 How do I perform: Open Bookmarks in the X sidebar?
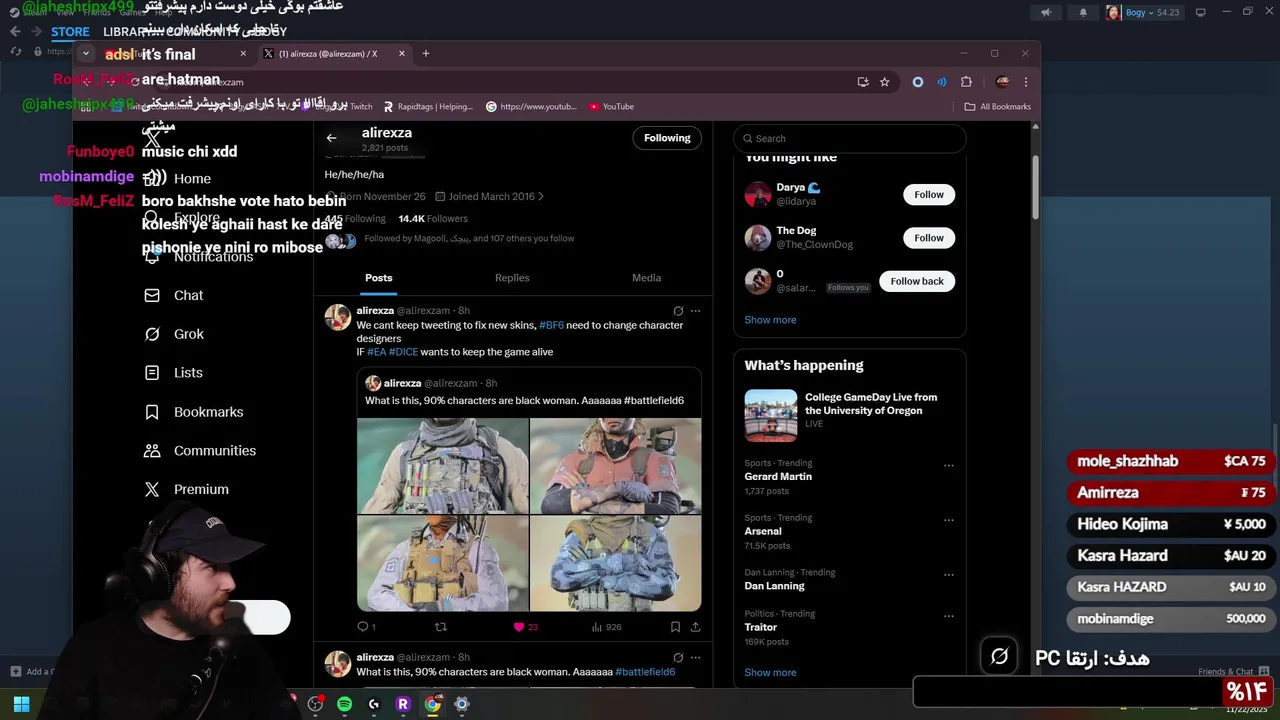pos(194,411)
